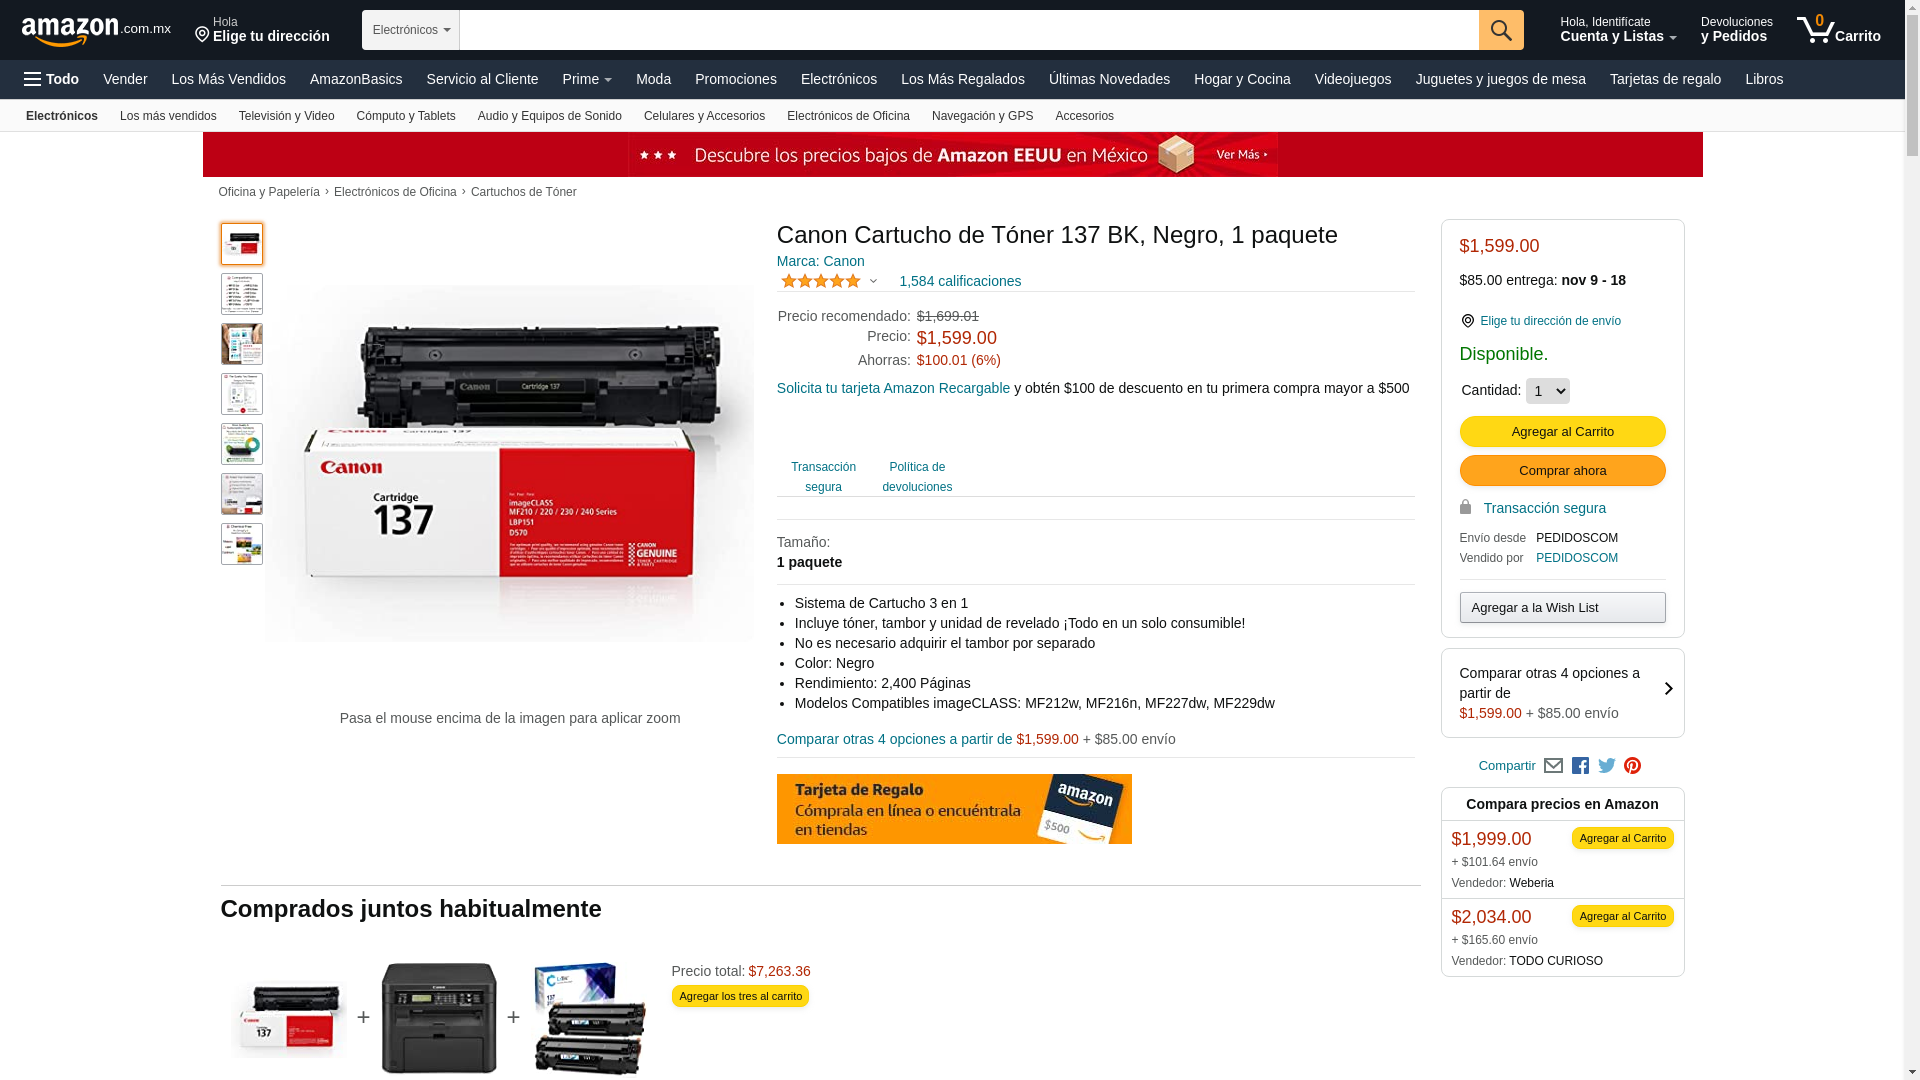The width and height of the screenshot is (1920, 1080).
Task: Open the Cantidad quantity dropdown
Action: point(1547,391)
